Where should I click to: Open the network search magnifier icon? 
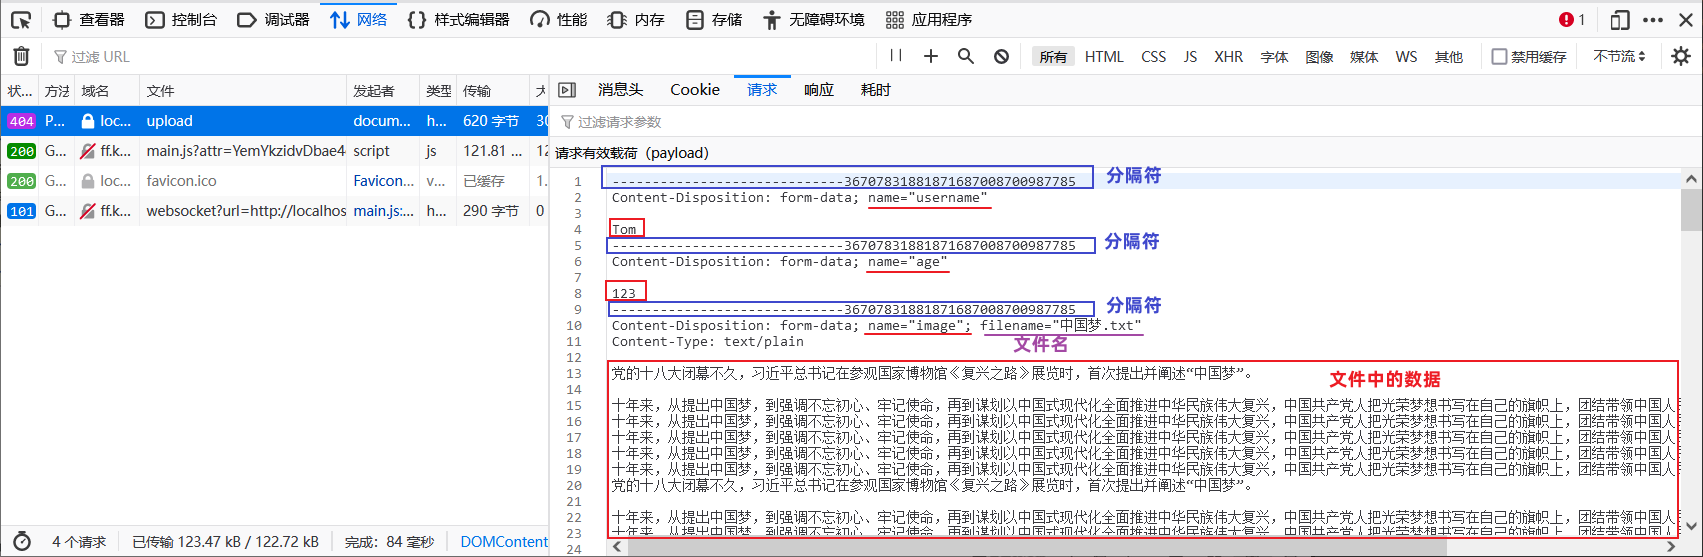pyautogui.click(x=966, y=56)
